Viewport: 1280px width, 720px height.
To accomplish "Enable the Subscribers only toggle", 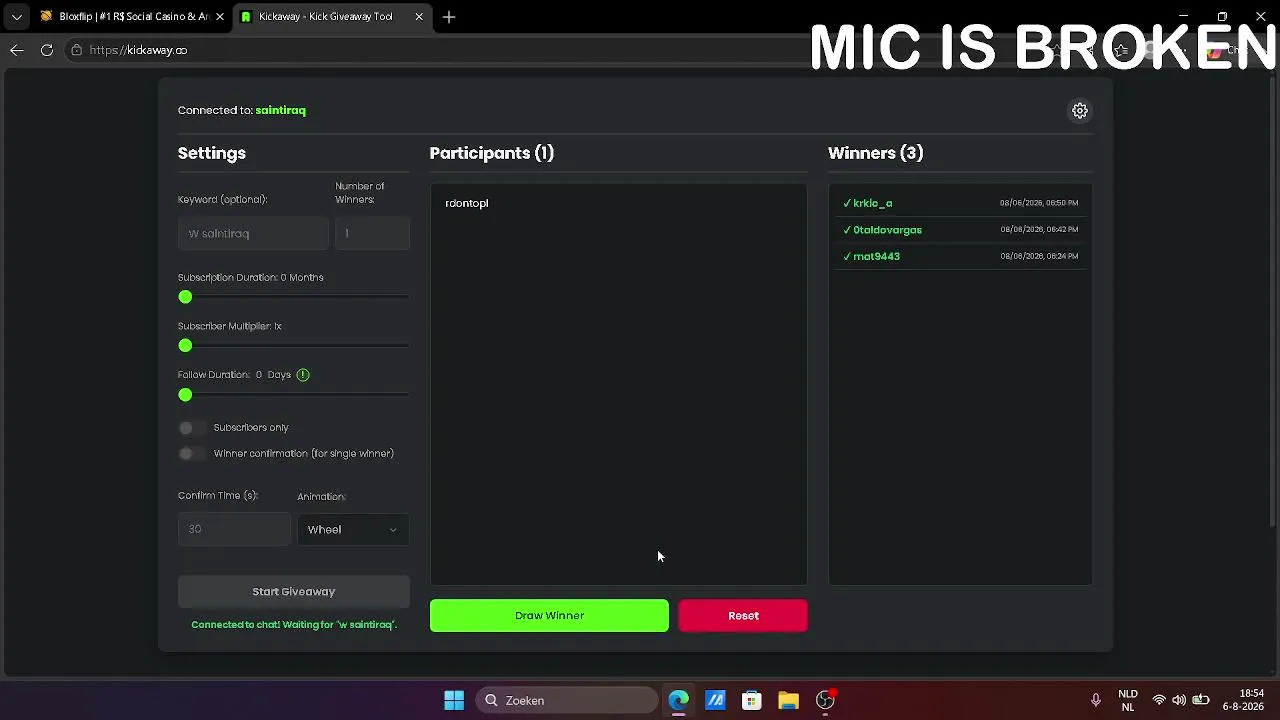I will coord(190,428).
